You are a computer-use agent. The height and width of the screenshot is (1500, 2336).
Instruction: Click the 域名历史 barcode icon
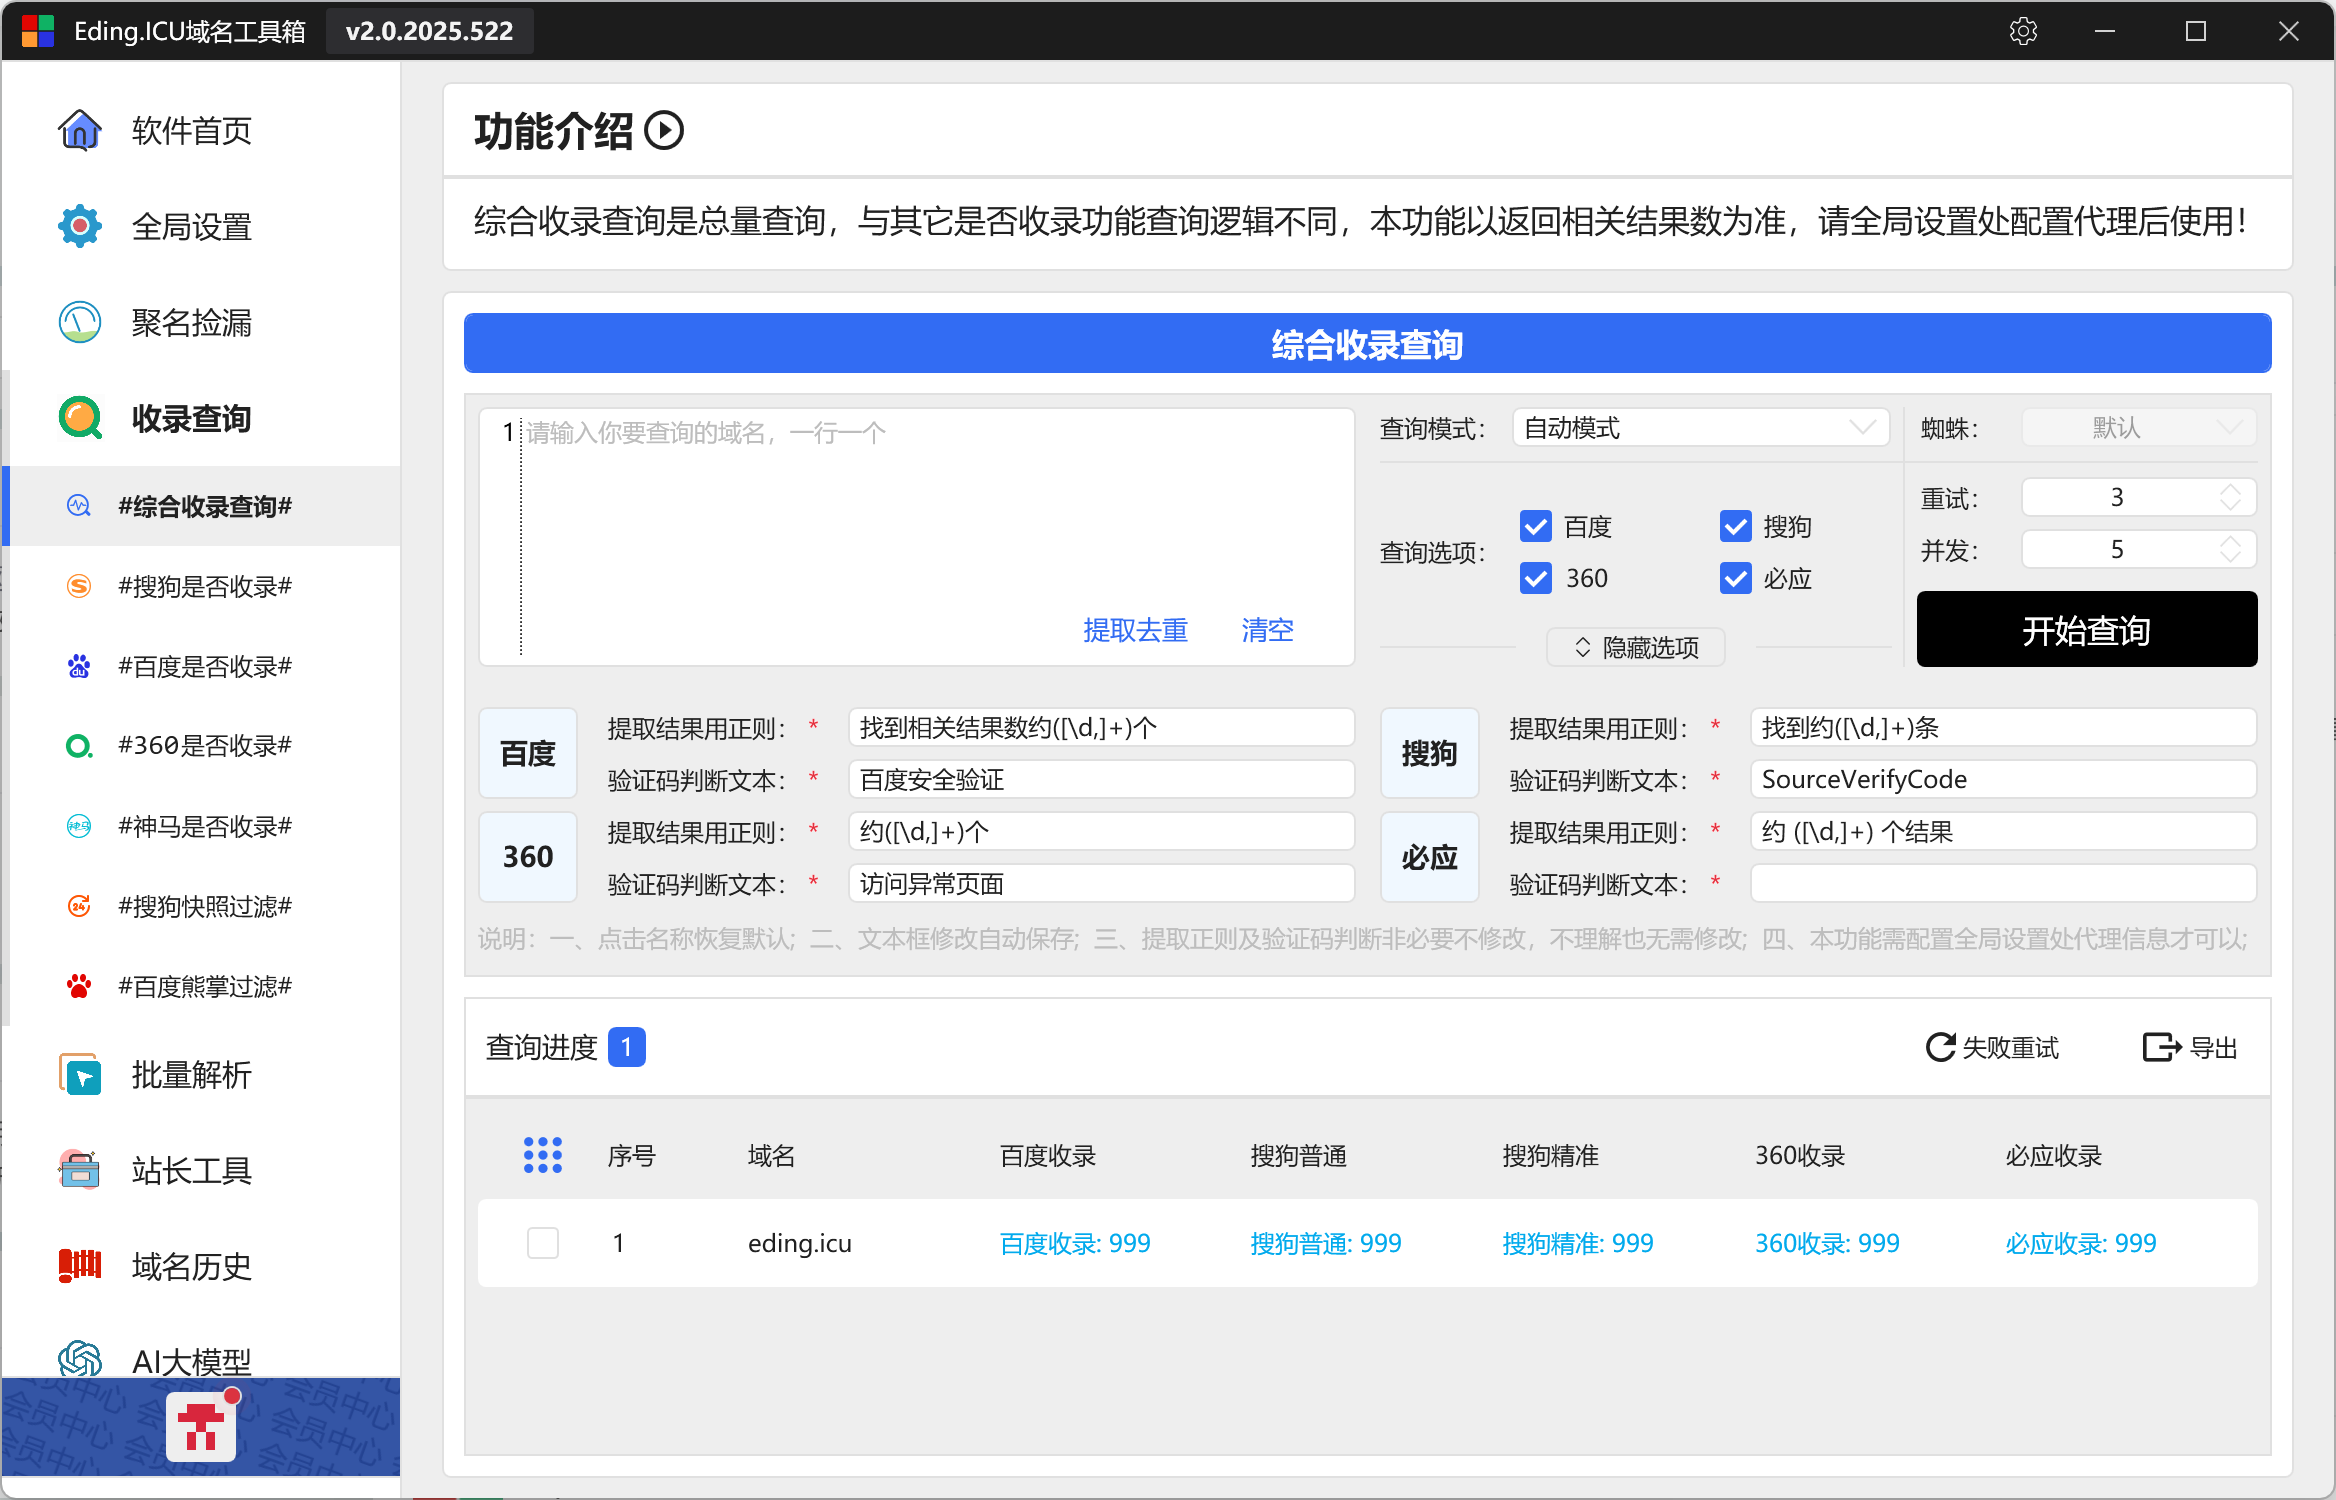click(80, 1266)
